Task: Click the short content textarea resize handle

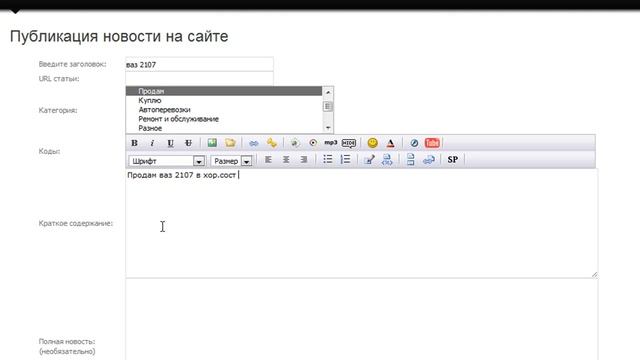Action: [x=594, y=275]
